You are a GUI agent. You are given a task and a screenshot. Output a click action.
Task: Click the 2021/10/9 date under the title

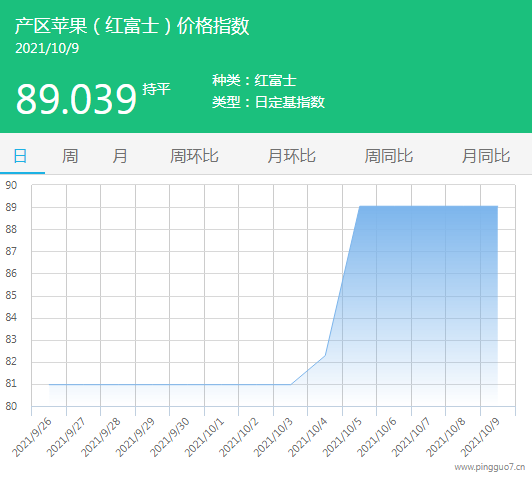point(47,48)
